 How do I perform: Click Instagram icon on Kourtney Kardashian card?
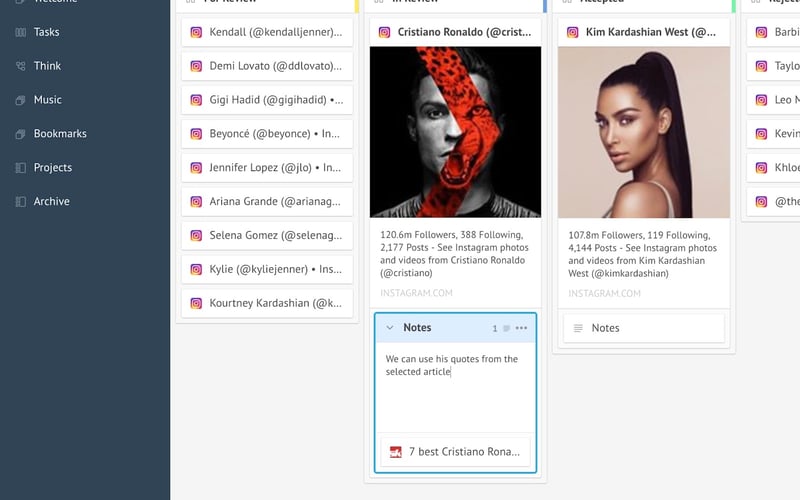pyautogui.click(x=196, y=304)
